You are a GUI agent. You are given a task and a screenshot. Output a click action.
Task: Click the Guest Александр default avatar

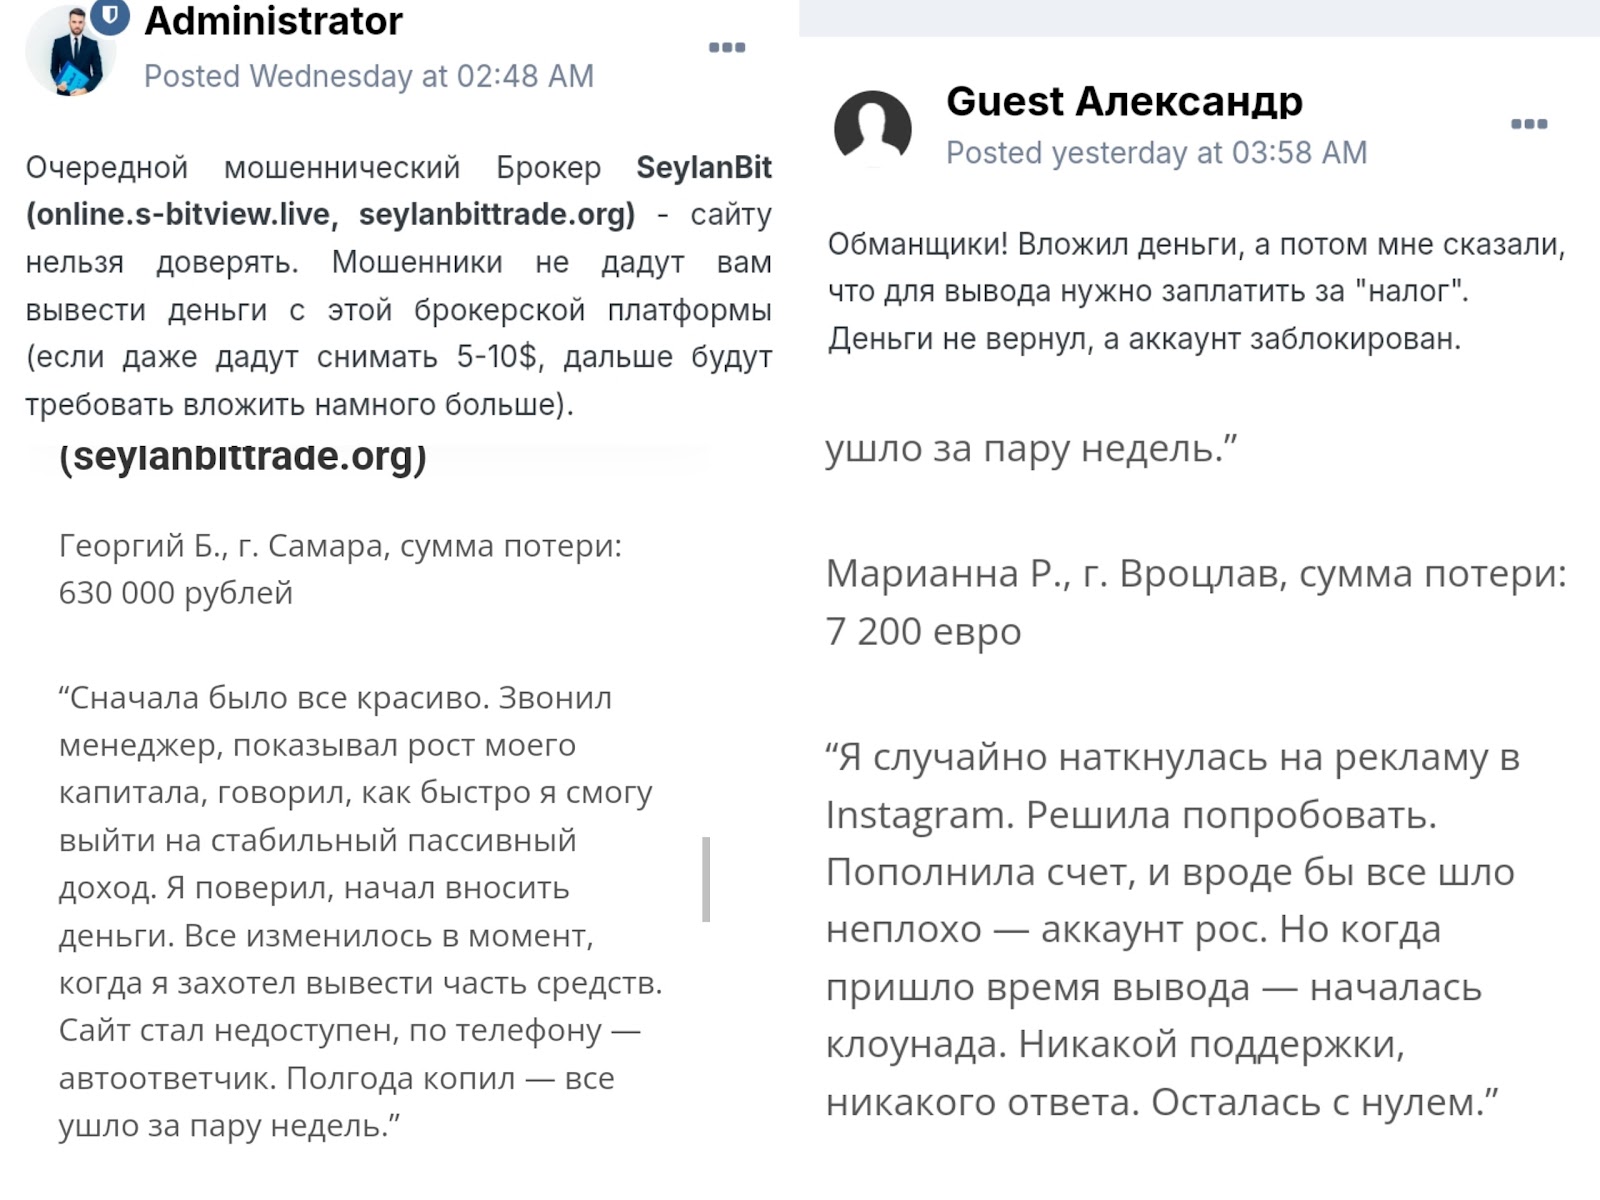click(x=873, y=129)
